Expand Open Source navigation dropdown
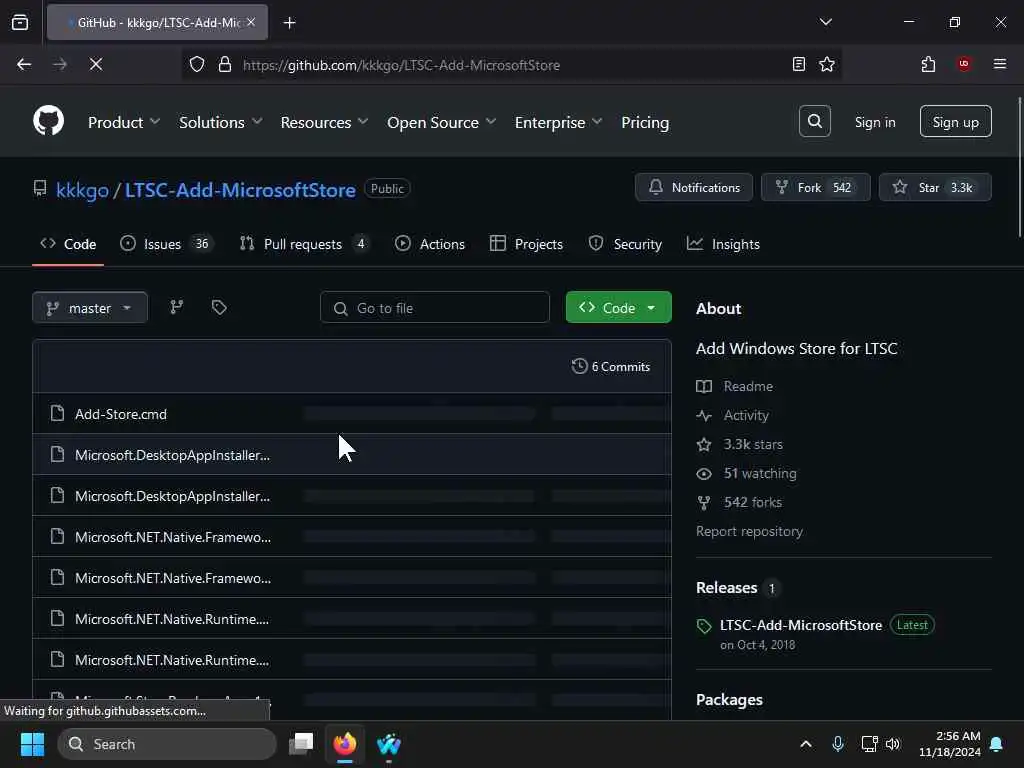The height and width of the screenshot is (768, 1024). tap(441, 122)
